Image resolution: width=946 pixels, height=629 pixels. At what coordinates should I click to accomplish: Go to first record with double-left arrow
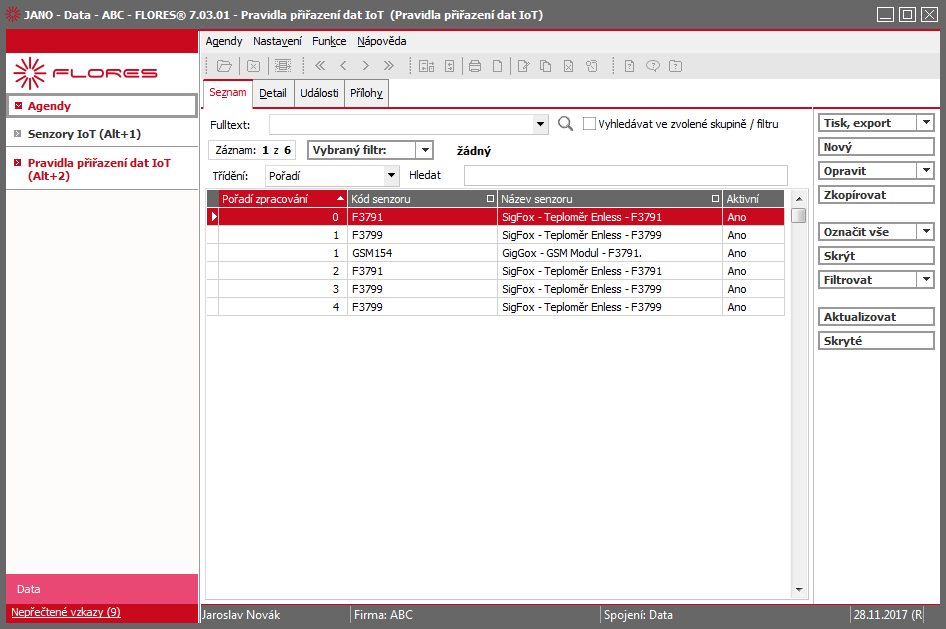pos(320,66)
